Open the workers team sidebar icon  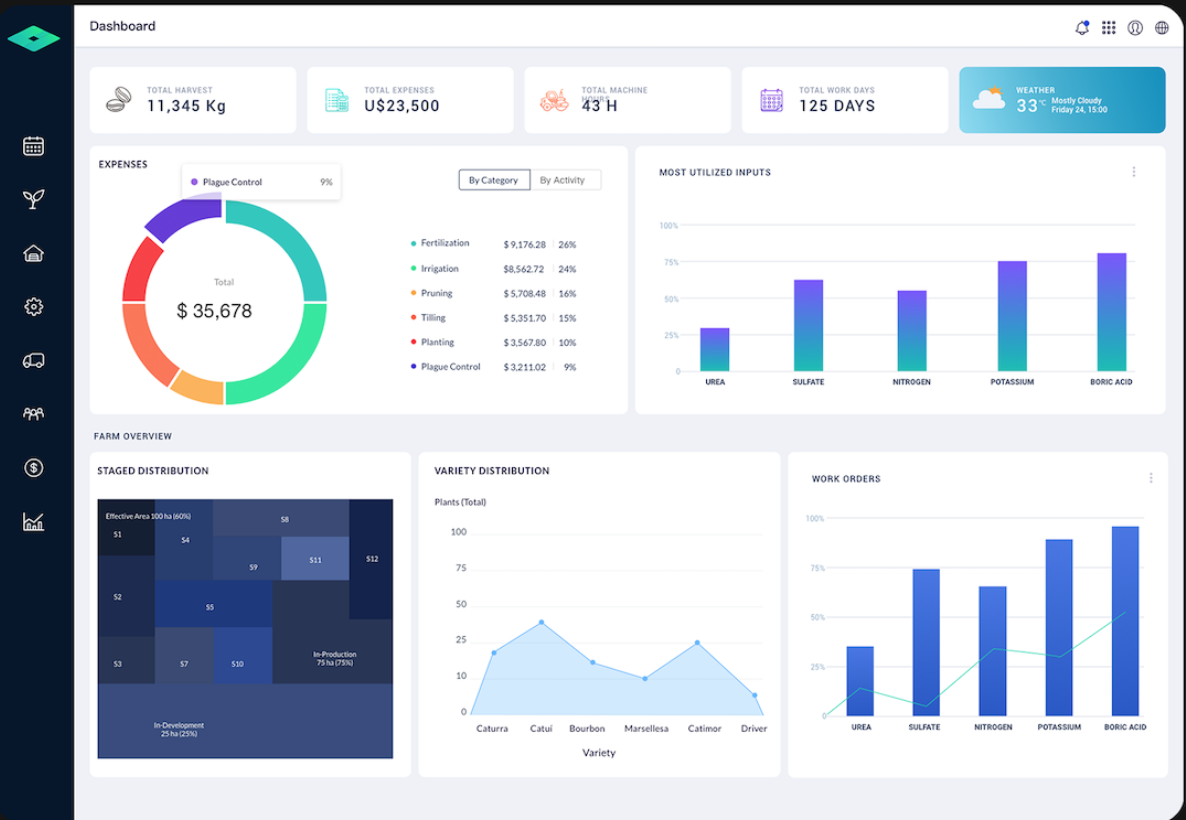pyautogui.click(x=33, y=413)
